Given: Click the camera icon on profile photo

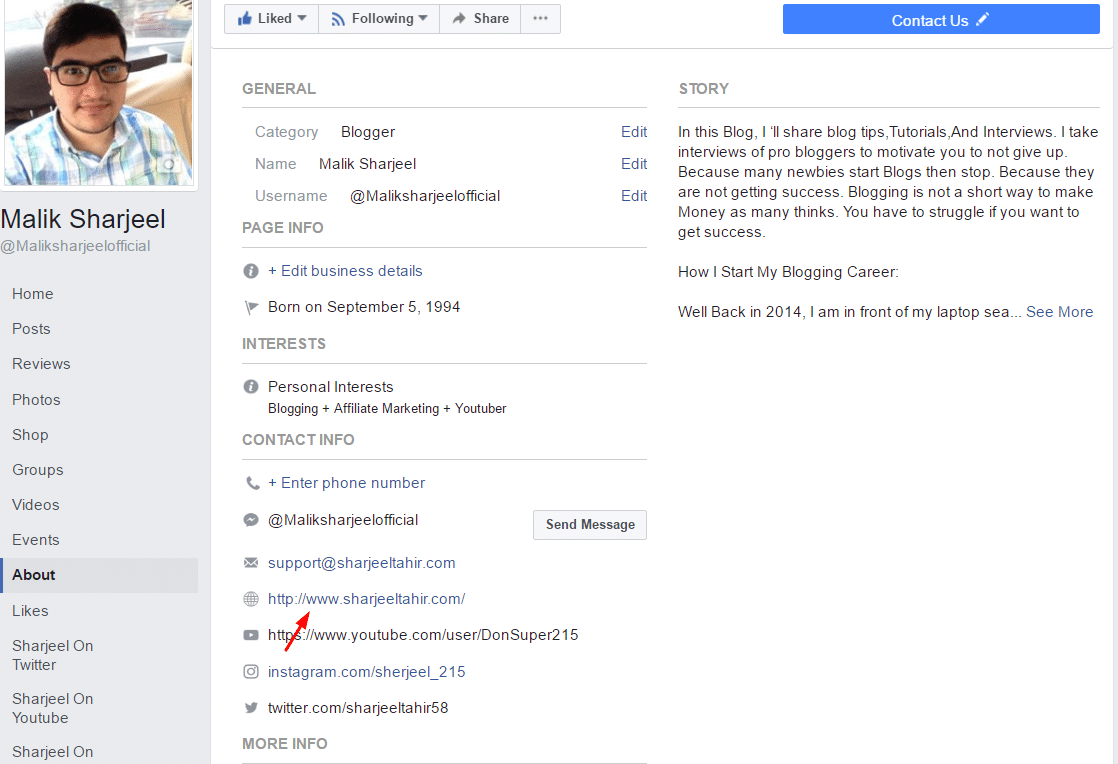Looking at the screenshot, I should tap(169, 165).
